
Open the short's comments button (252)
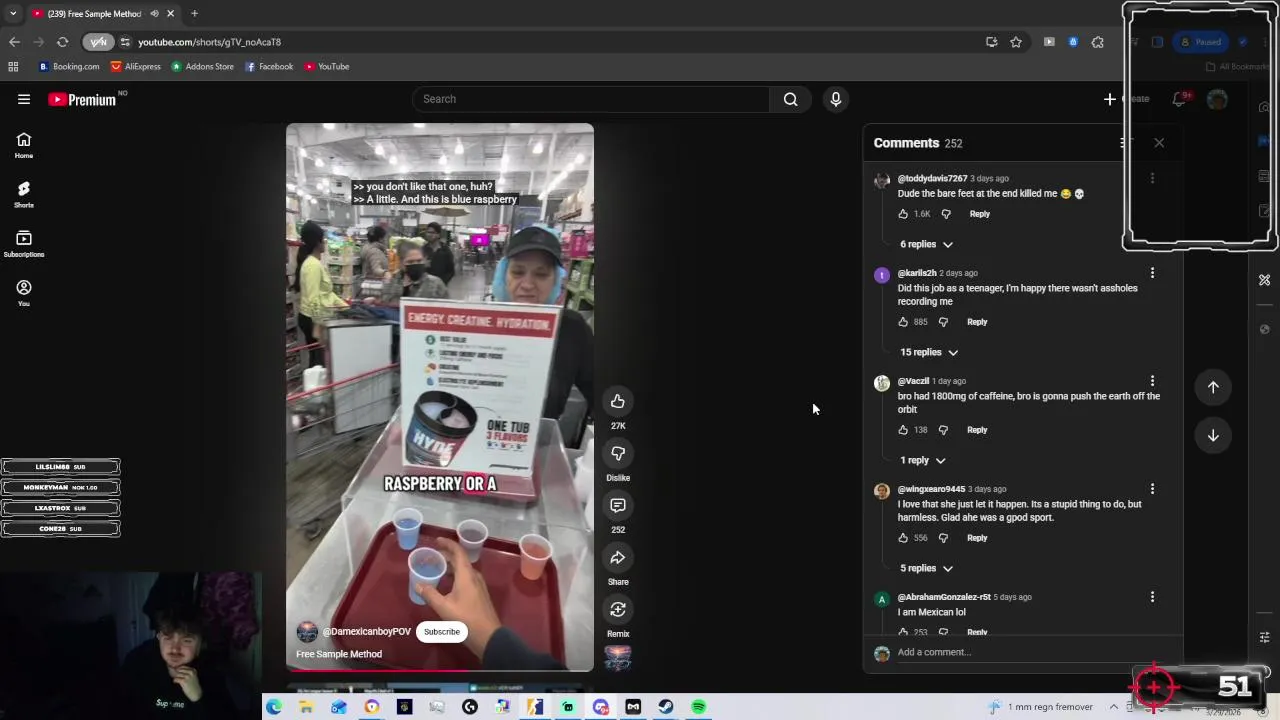click(618, 506)
